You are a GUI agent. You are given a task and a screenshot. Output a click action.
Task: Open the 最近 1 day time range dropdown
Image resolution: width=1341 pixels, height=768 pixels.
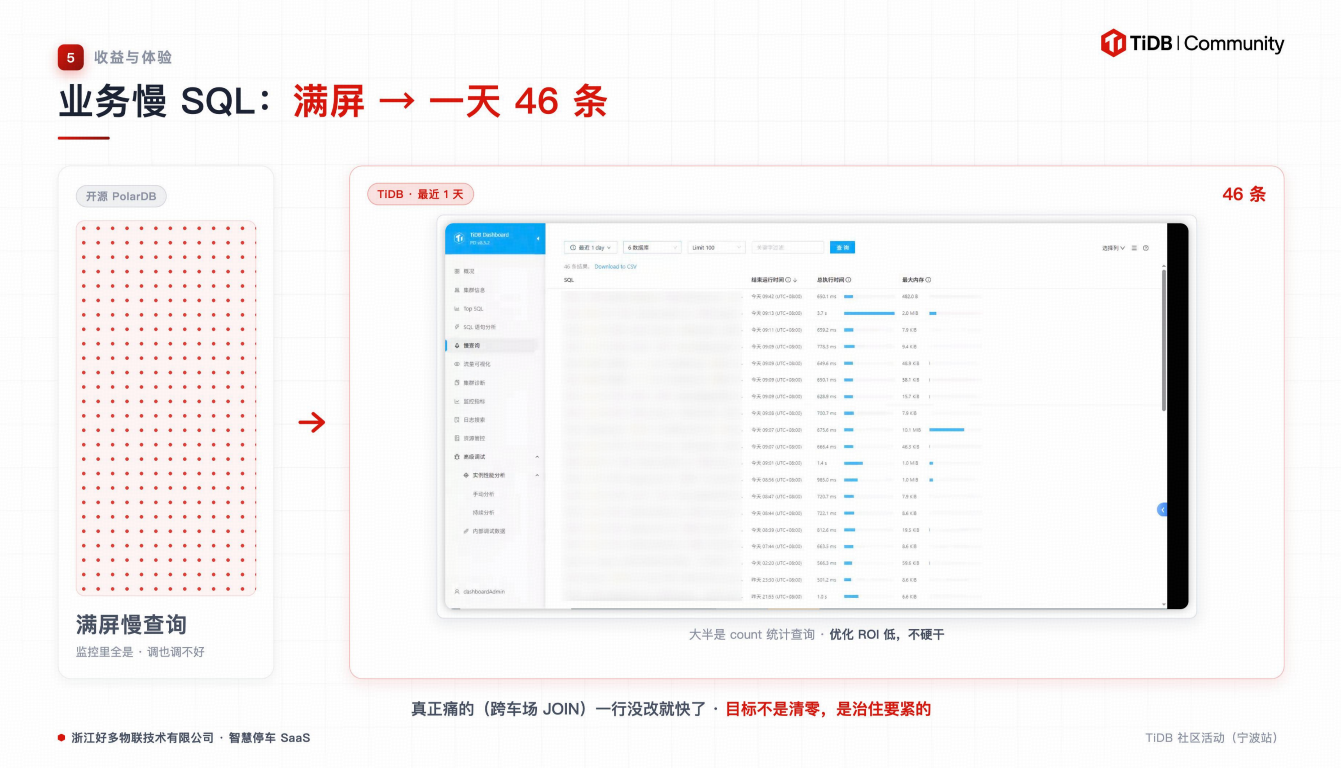[591, 247]
